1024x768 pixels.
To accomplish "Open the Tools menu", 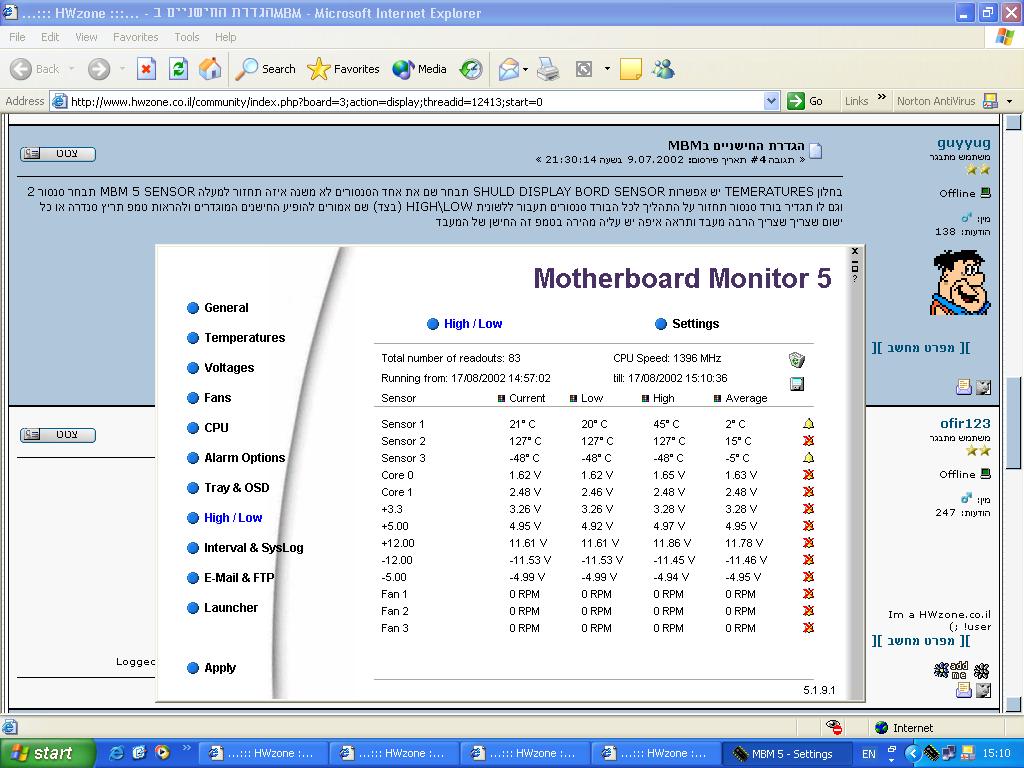I will coord(187,37).
